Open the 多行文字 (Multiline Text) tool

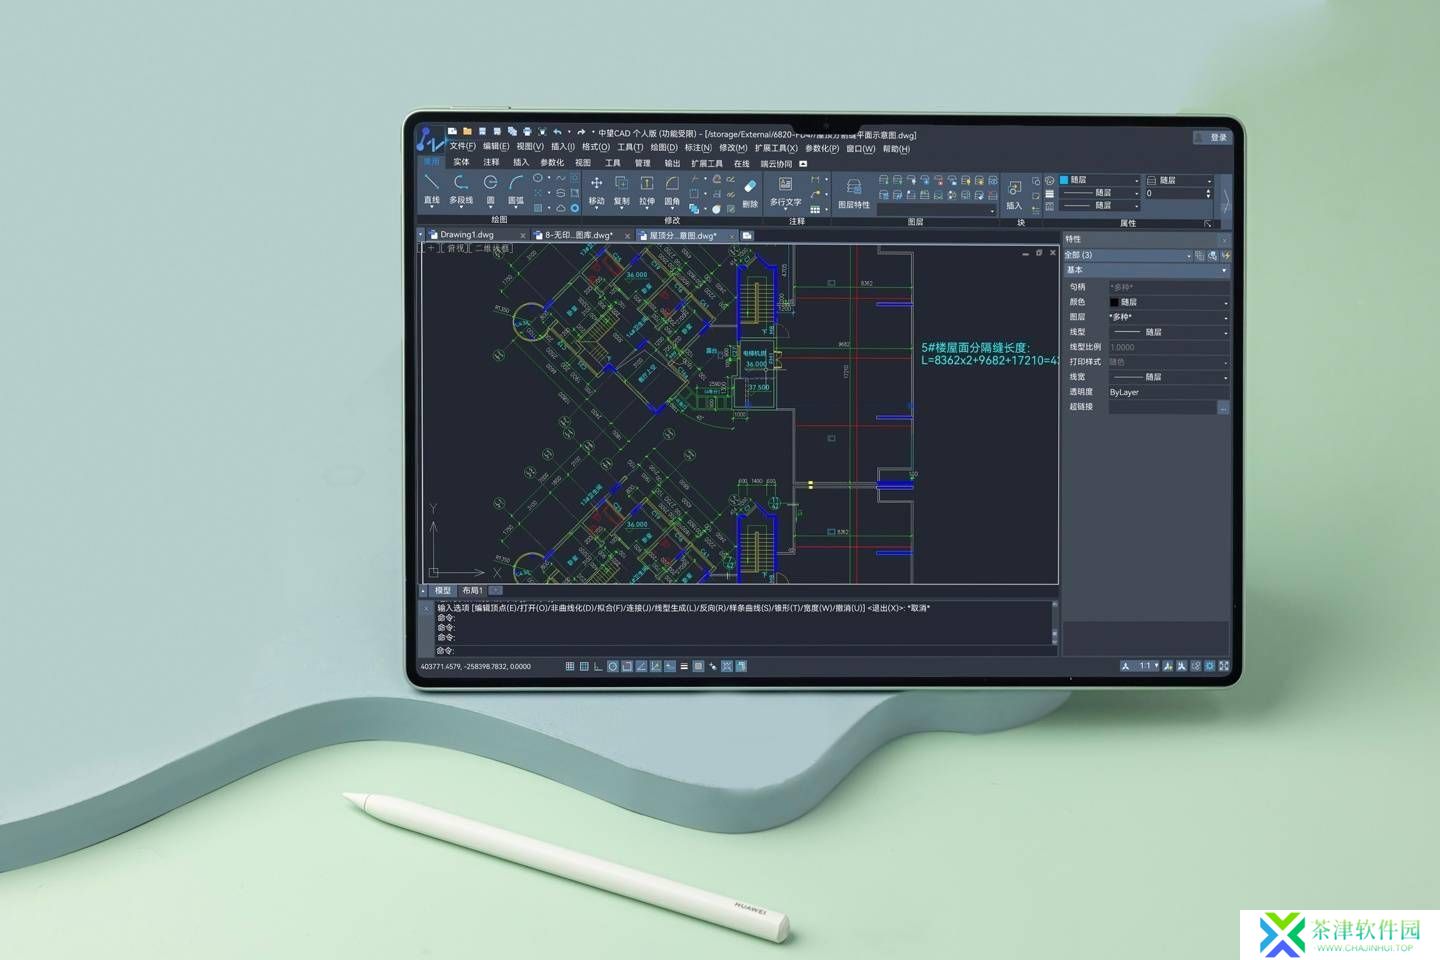click(785, 190)
